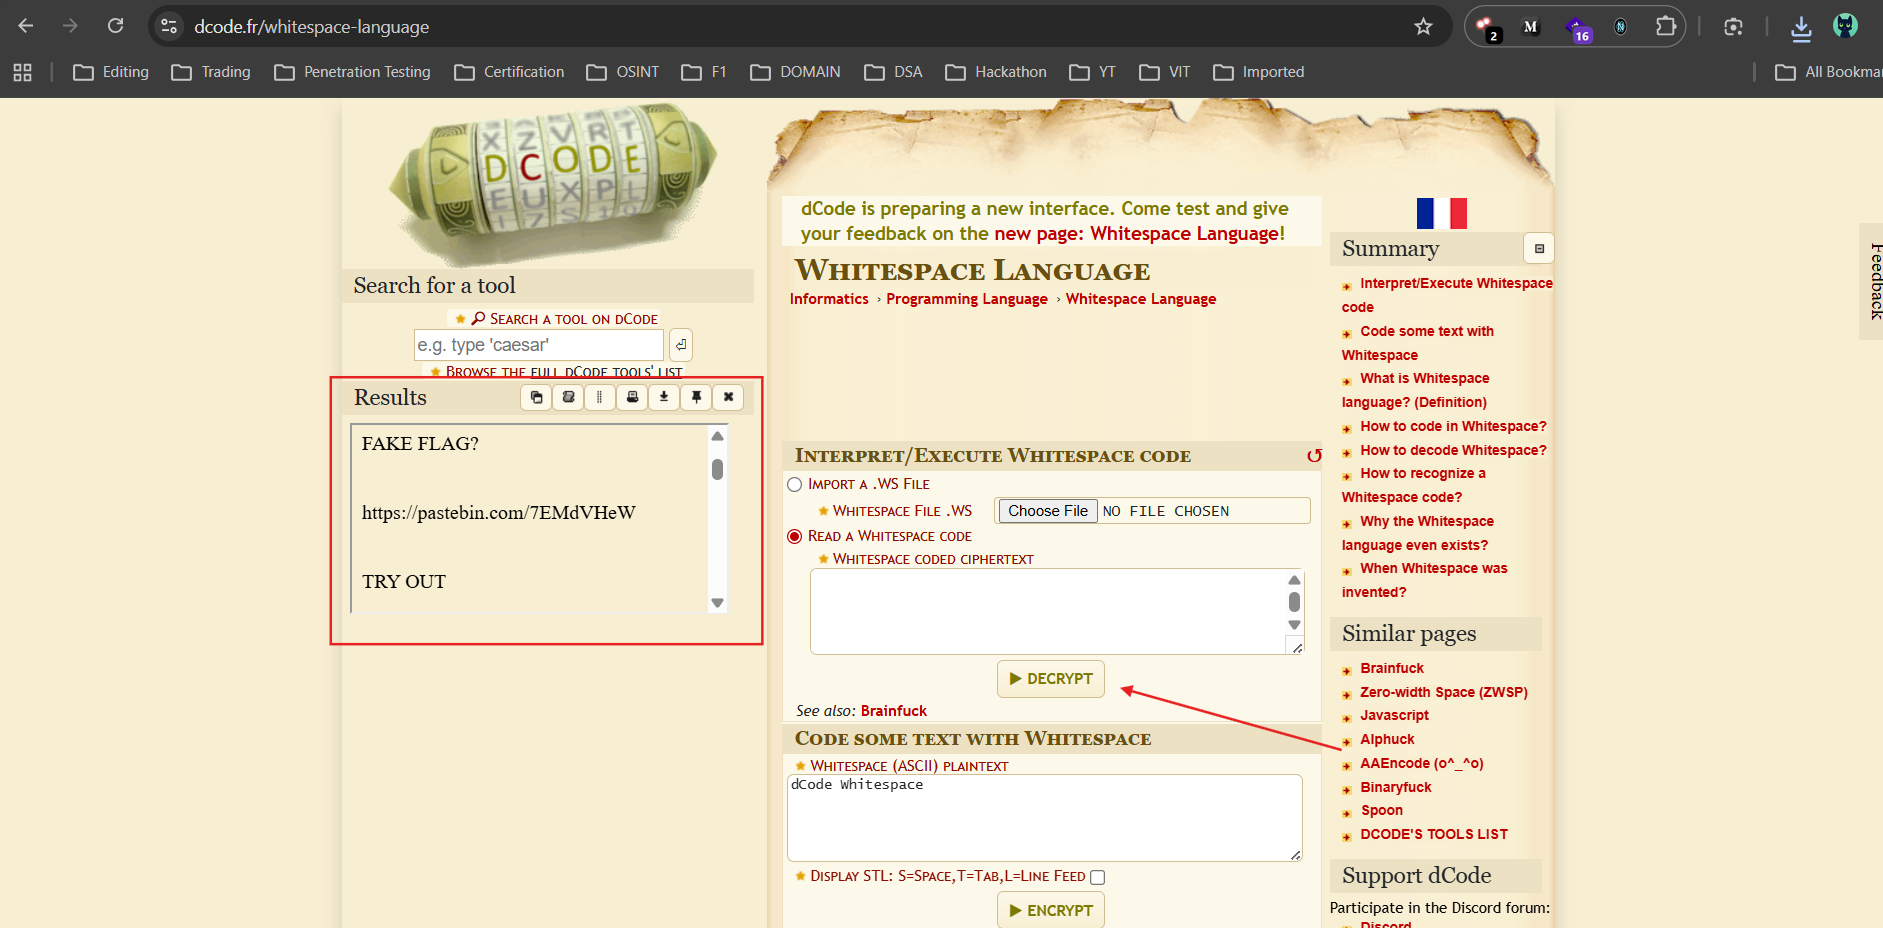Click the dotted-column icon in Results toolbar
The height and width of the screenshot is (928, 1883).
point(600,397)
